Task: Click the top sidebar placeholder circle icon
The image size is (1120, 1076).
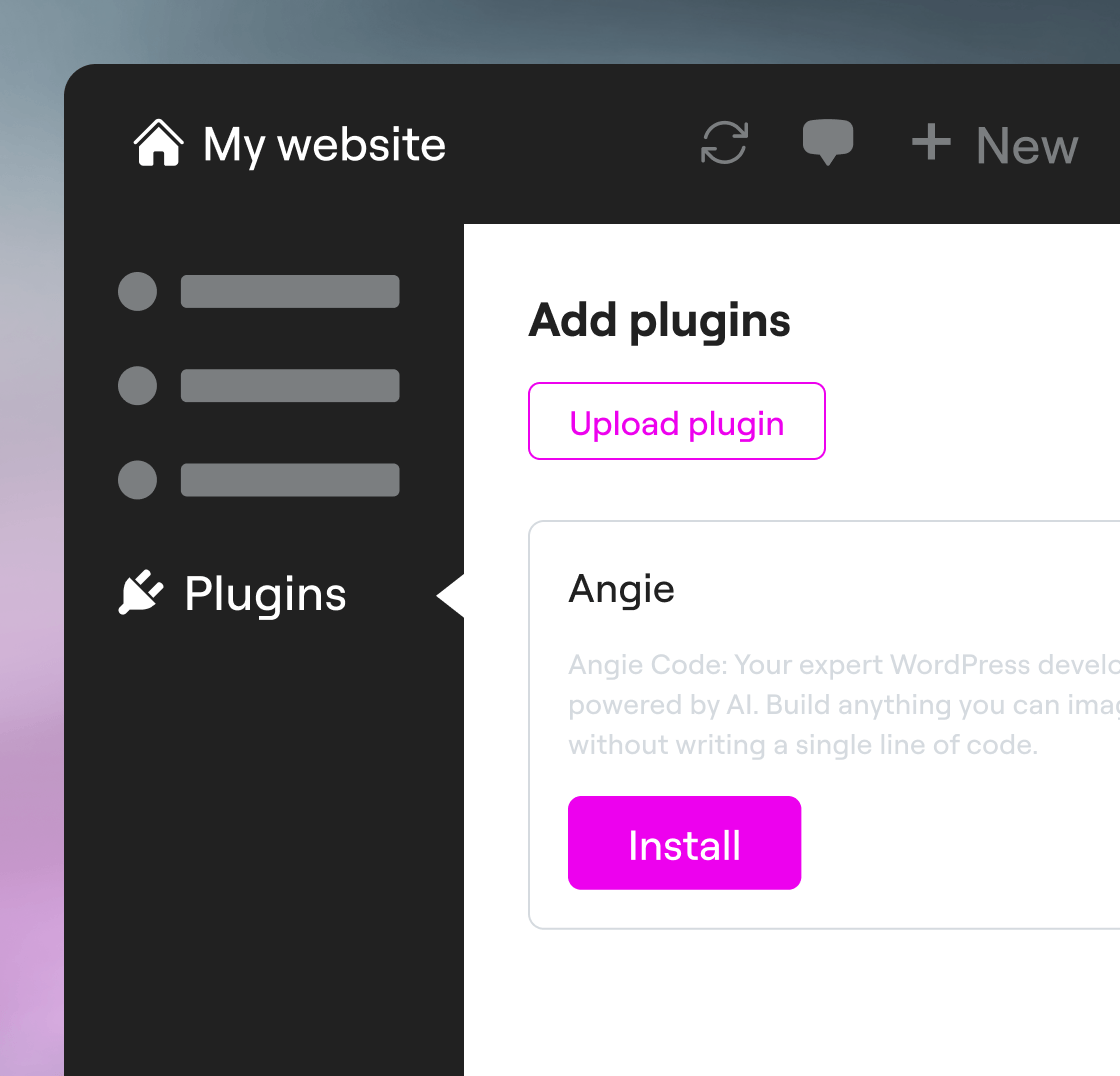Action: (x=138, y=291)
